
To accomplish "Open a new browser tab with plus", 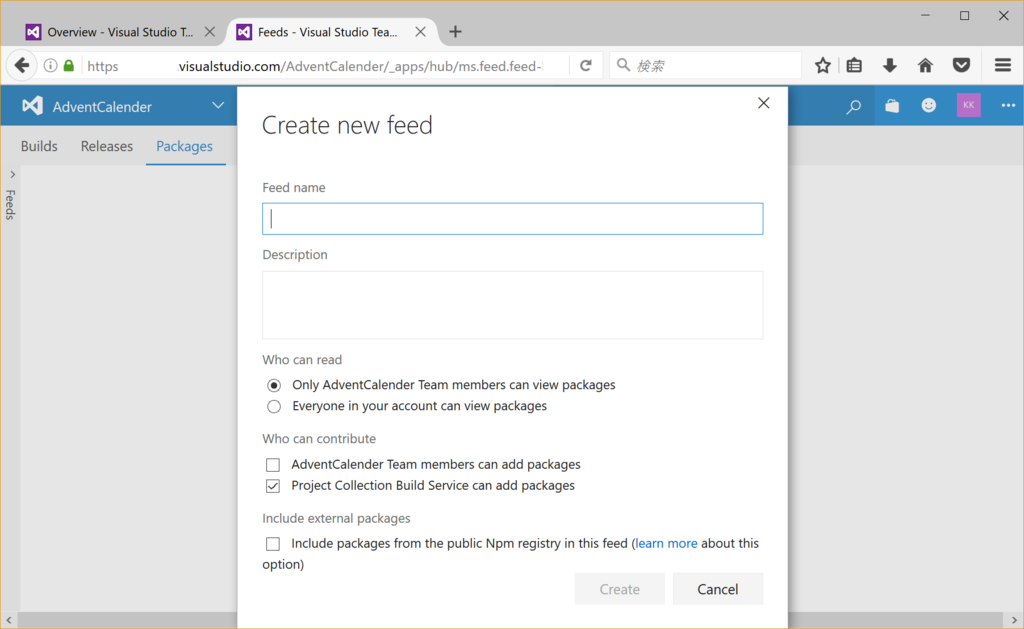I will click(455, 31).
